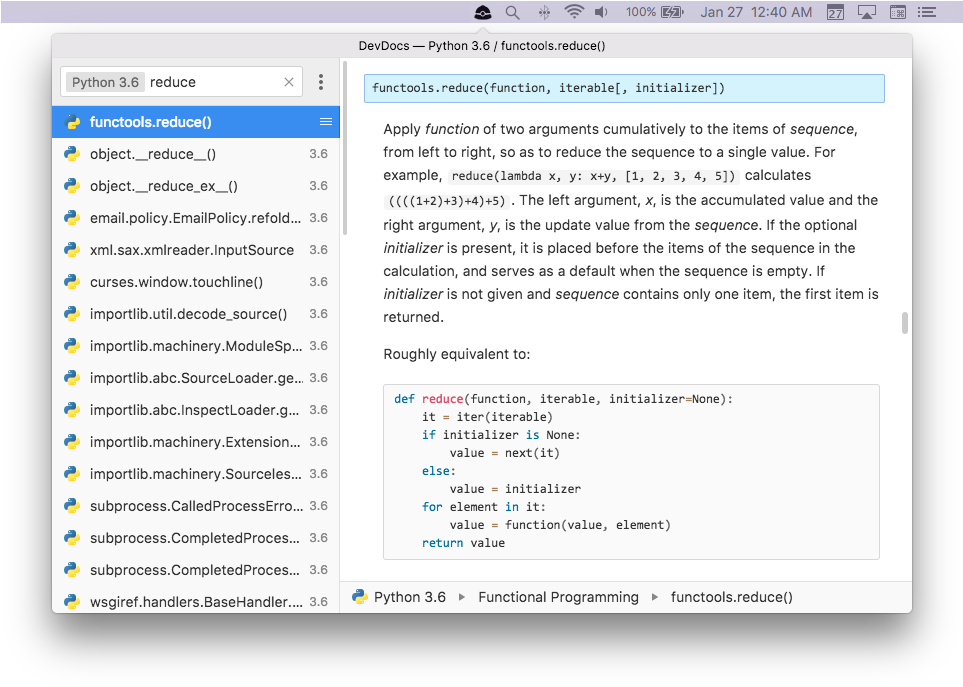The image size is (963, 687).
Task: Click Functional Programming breadcrumb
Action: (558, 597)
